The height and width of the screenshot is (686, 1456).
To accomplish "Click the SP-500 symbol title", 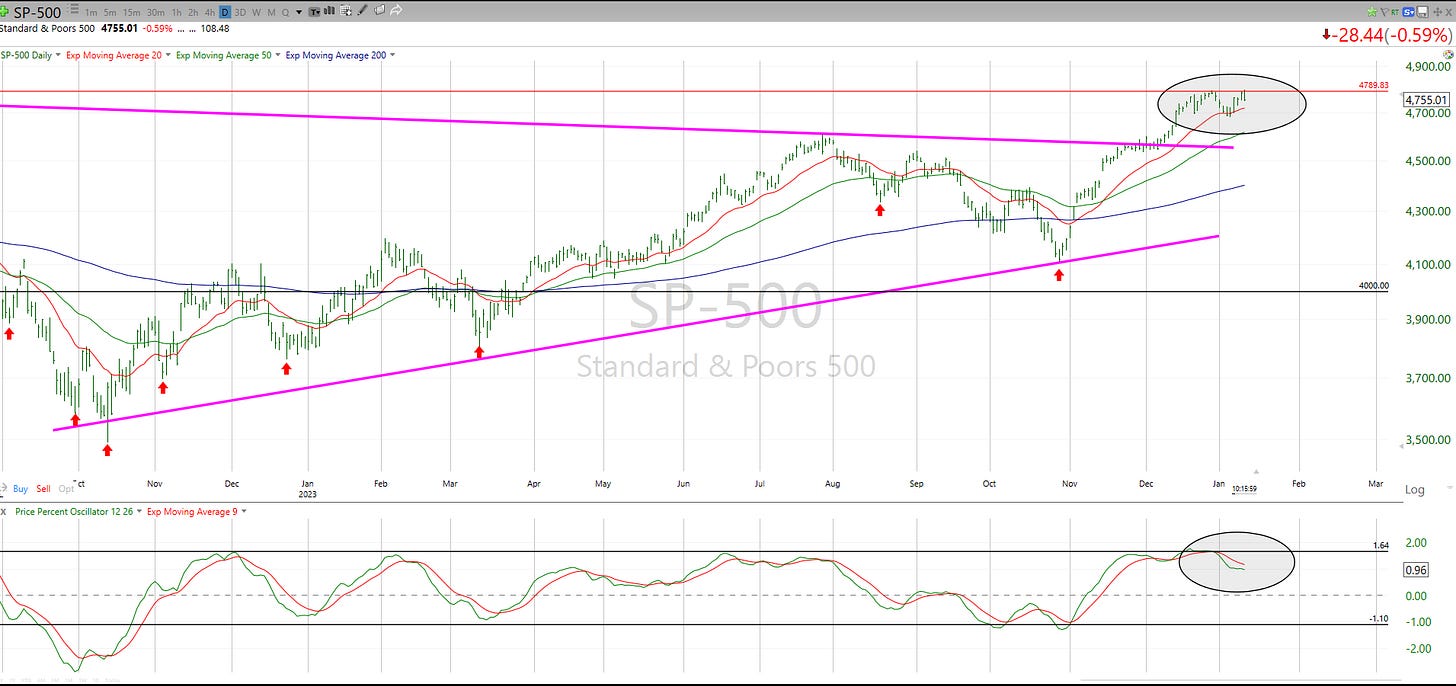I will click(x=37, y=12).
